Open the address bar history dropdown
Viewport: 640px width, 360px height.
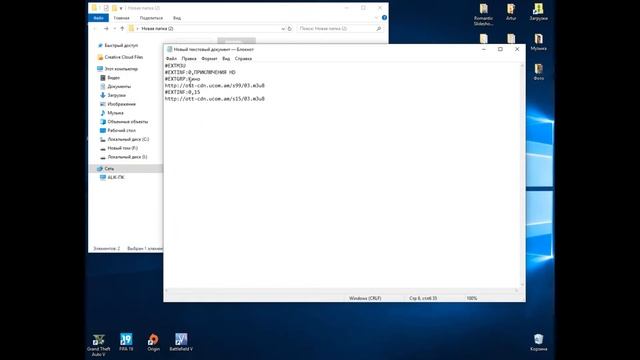tap(283, 29)
